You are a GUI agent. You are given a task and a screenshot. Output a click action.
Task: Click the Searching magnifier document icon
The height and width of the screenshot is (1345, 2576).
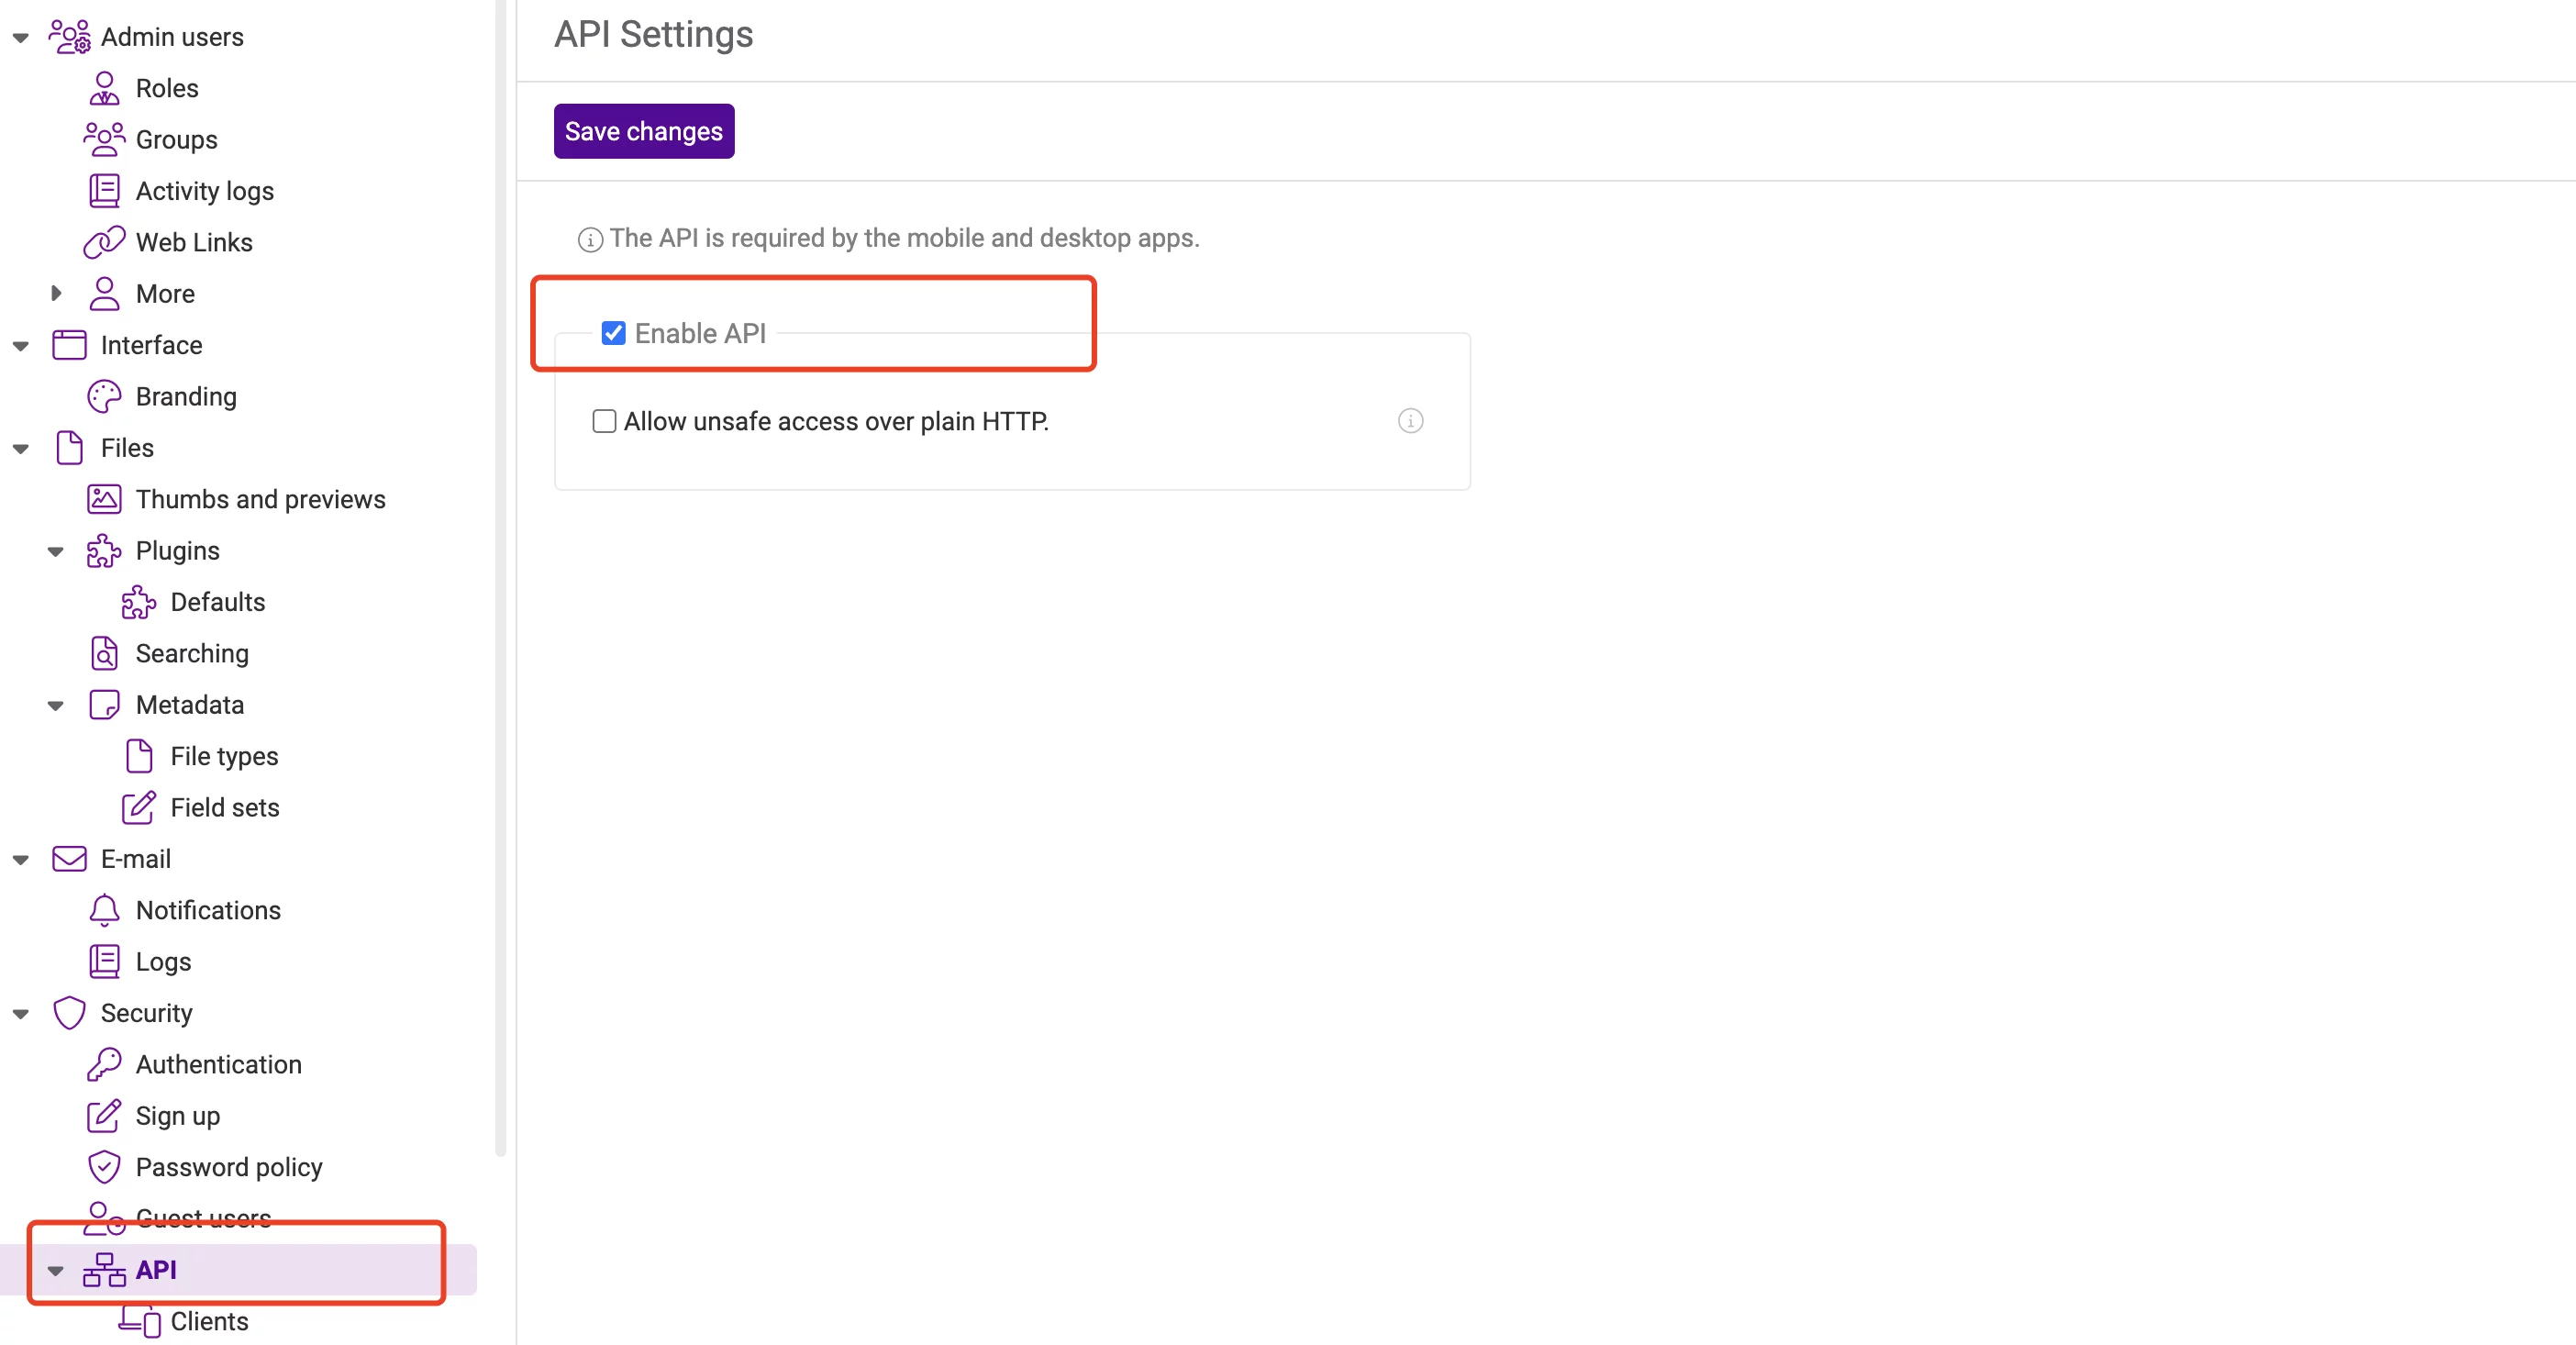[x=104, y=653]
